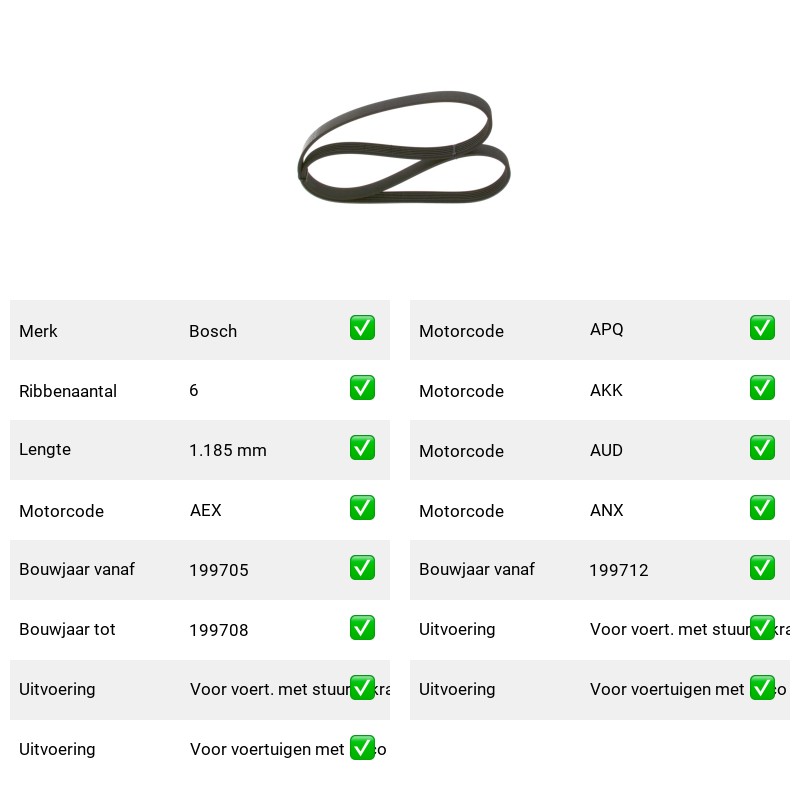The height and width of the screenshot is (800, 800).
Task: Click the checkmark beside Bouwjaar tot 199708
Action: tap(362, 628)
